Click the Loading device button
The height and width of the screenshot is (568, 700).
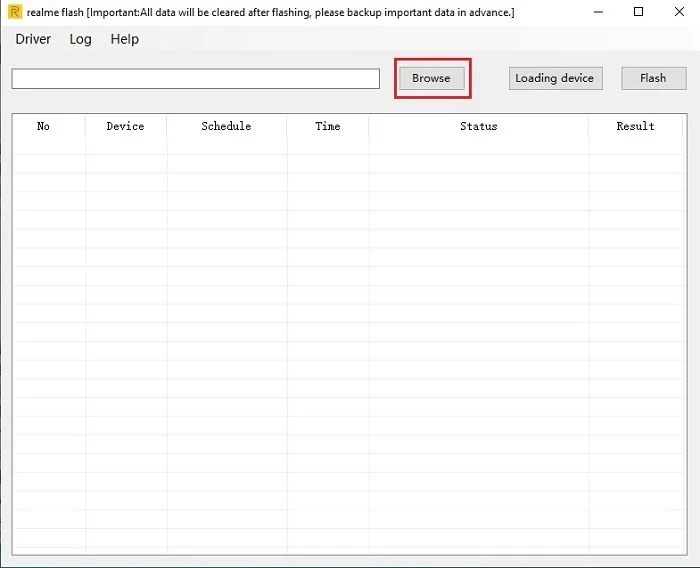(x=555, y=78)
